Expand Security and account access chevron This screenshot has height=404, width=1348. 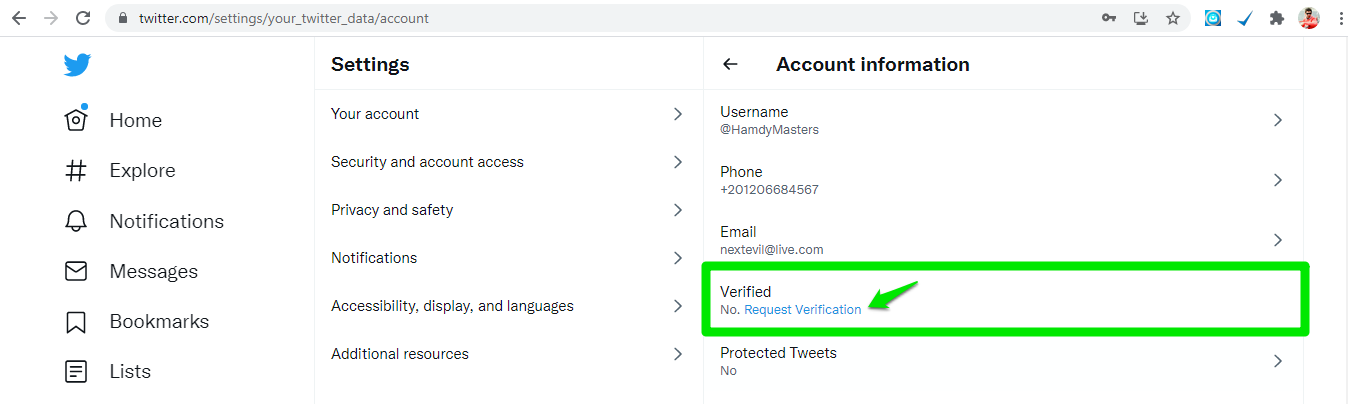coord(678,162)
